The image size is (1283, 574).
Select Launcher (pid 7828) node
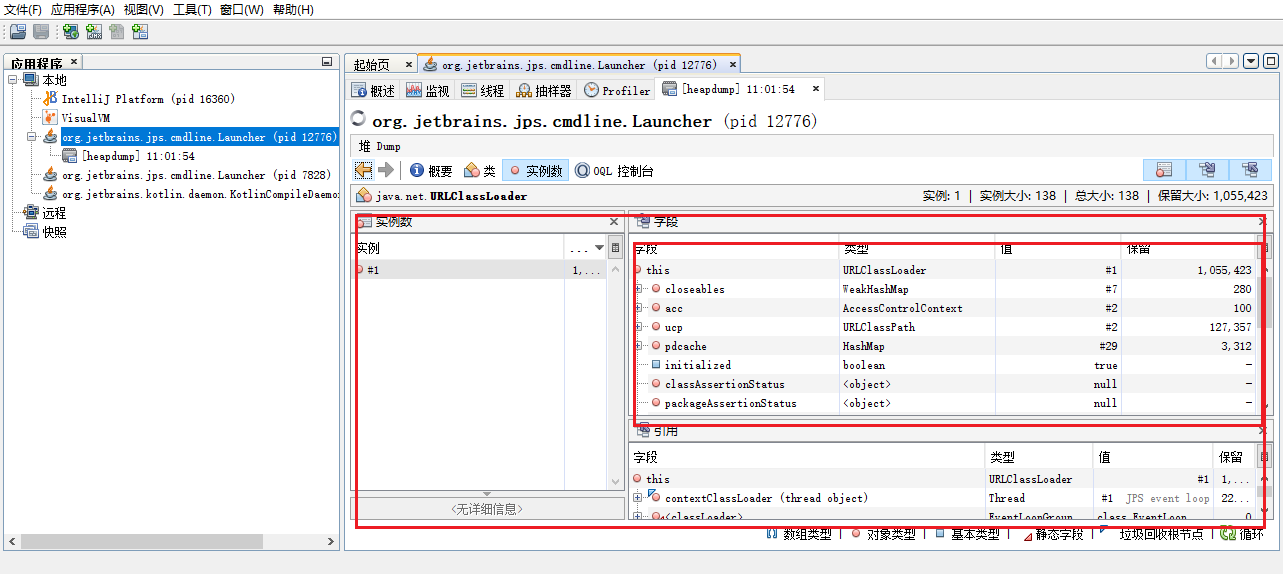(196, 175)
